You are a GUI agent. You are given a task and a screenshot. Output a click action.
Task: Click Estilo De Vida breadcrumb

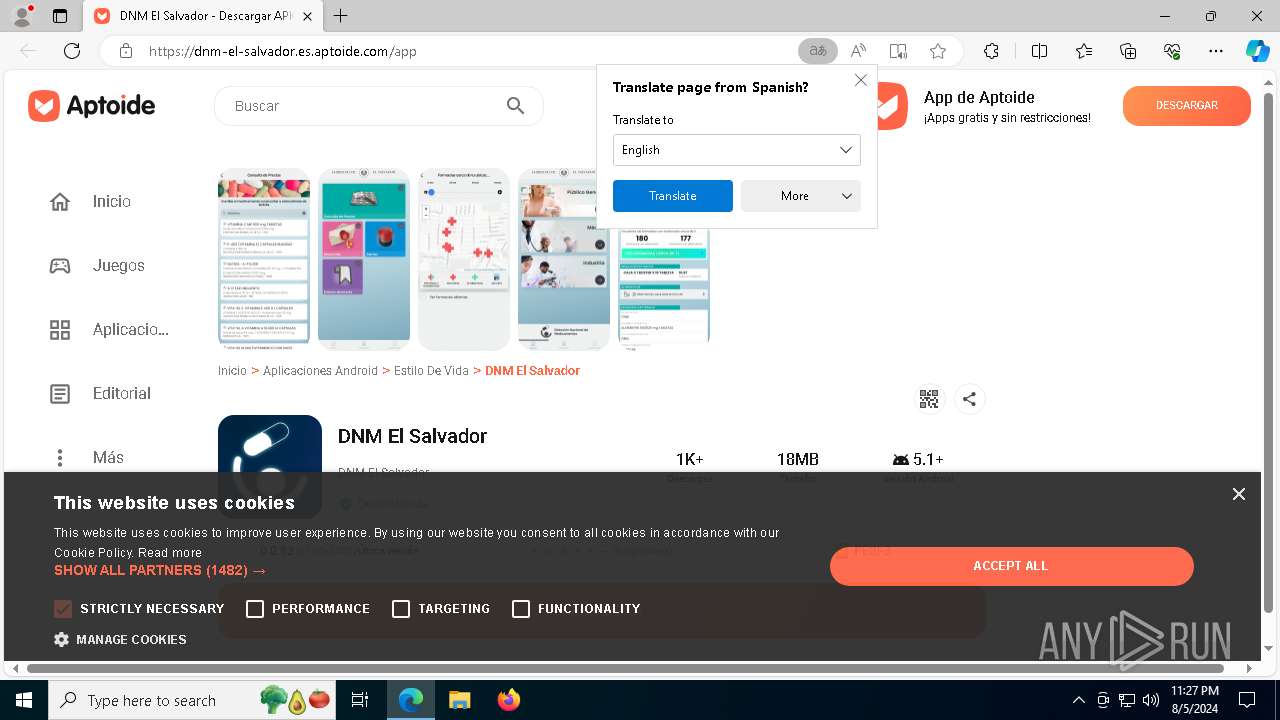coord(431,371)
